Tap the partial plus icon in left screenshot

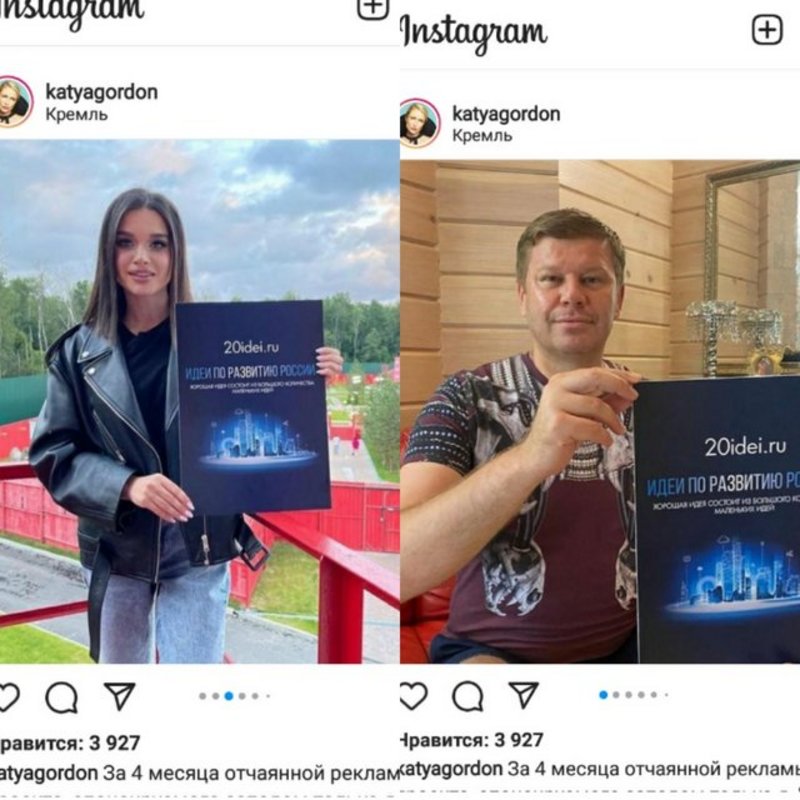tap(372, 9)
